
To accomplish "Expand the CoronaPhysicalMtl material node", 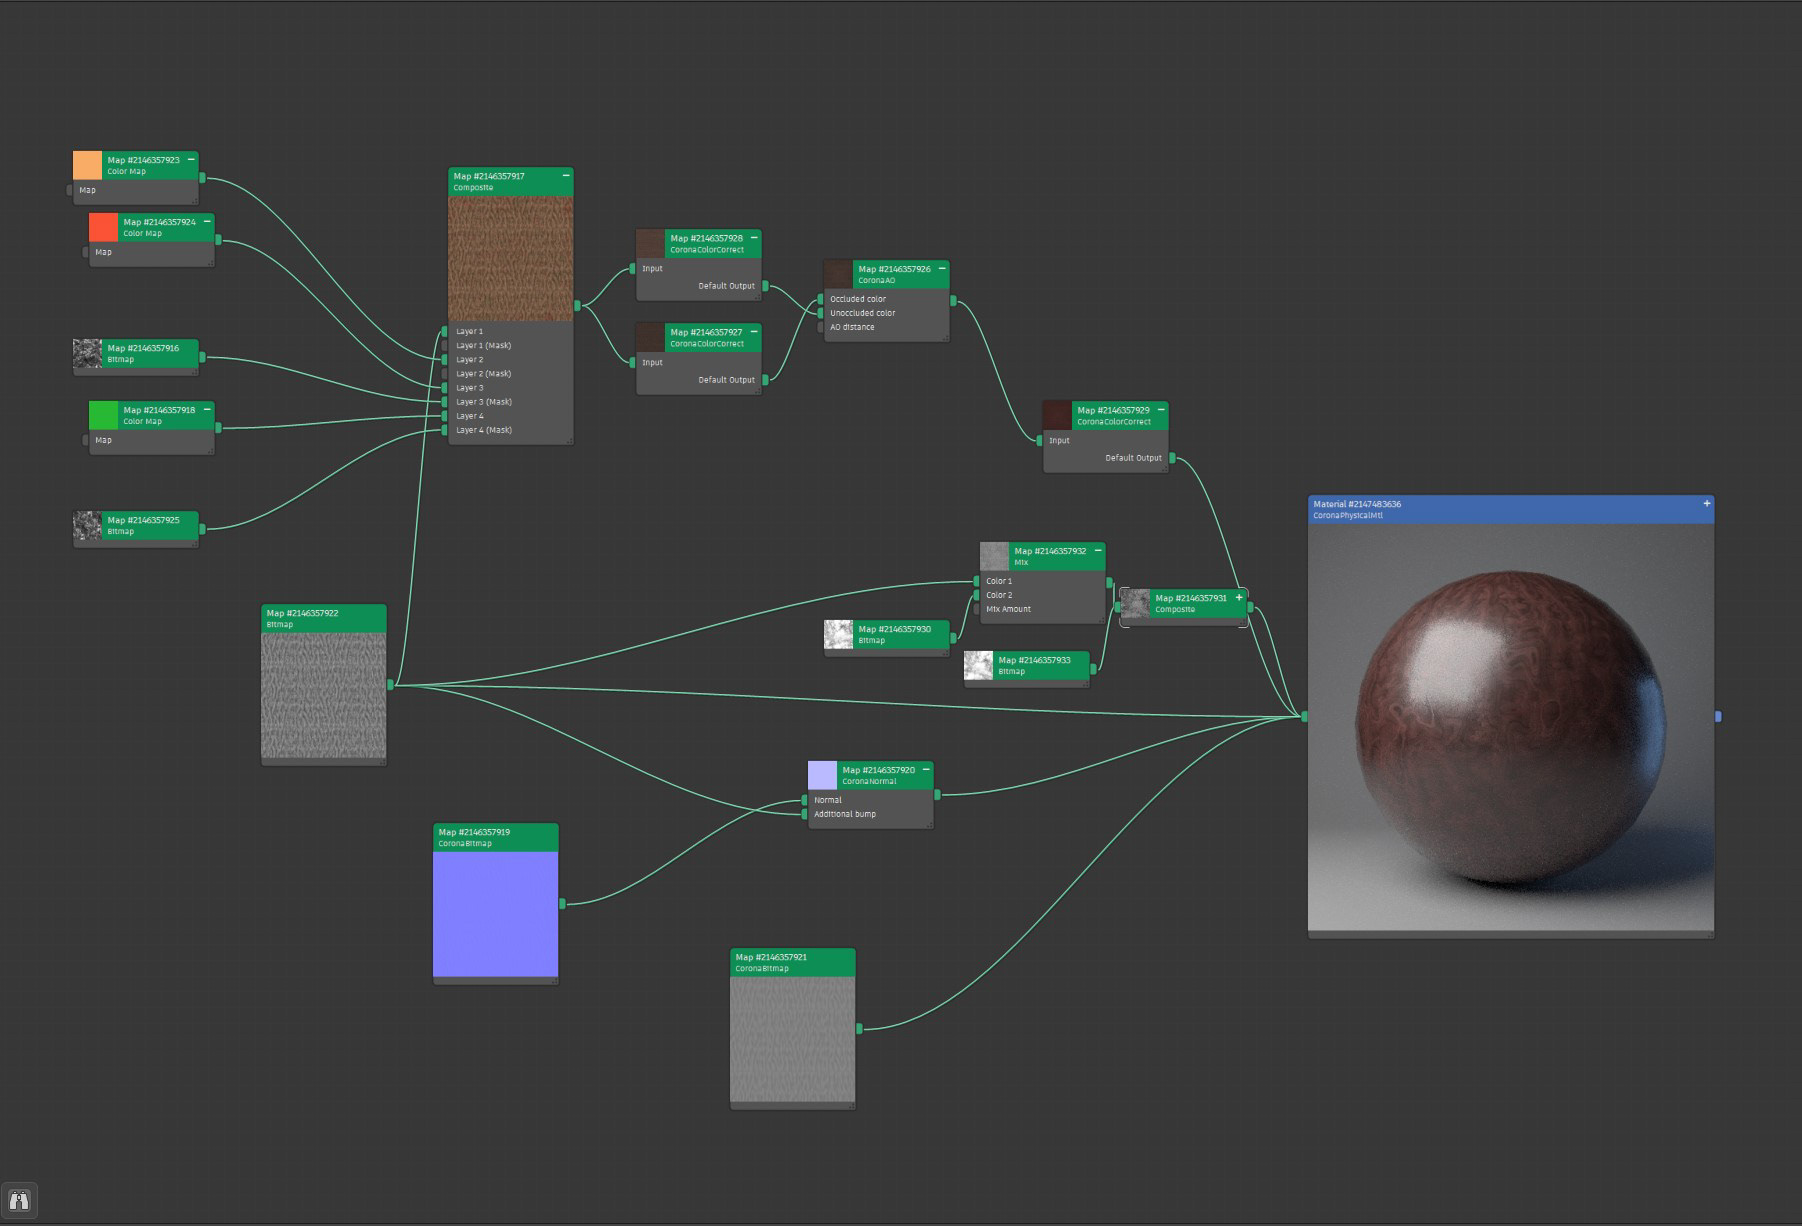I will pos(1706,504).
